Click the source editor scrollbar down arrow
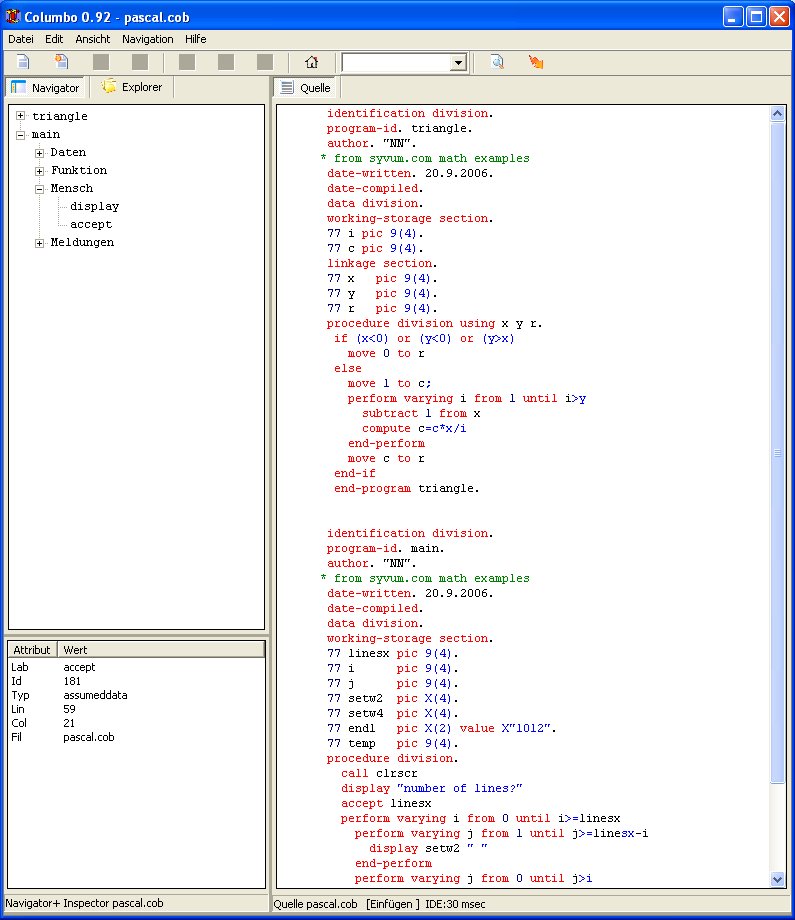The height and width of the screenshot is (920, 795). [778, 878]
